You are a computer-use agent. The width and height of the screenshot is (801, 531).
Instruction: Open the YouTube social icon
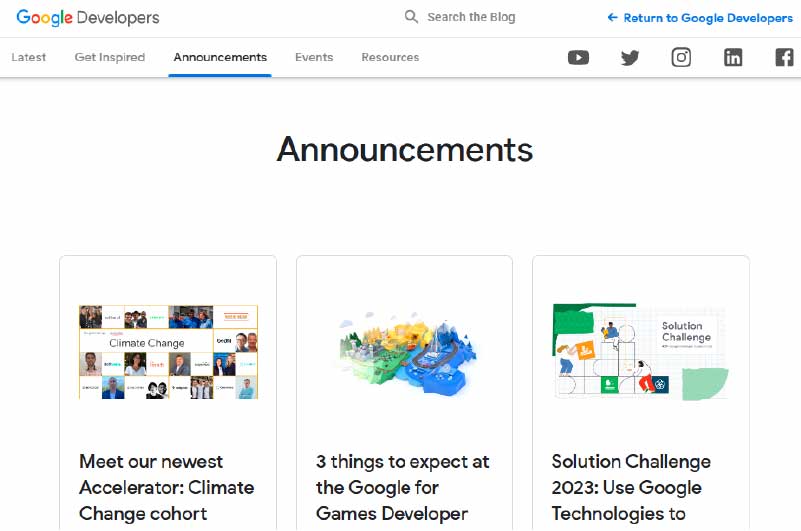click(x=578, y=57)
